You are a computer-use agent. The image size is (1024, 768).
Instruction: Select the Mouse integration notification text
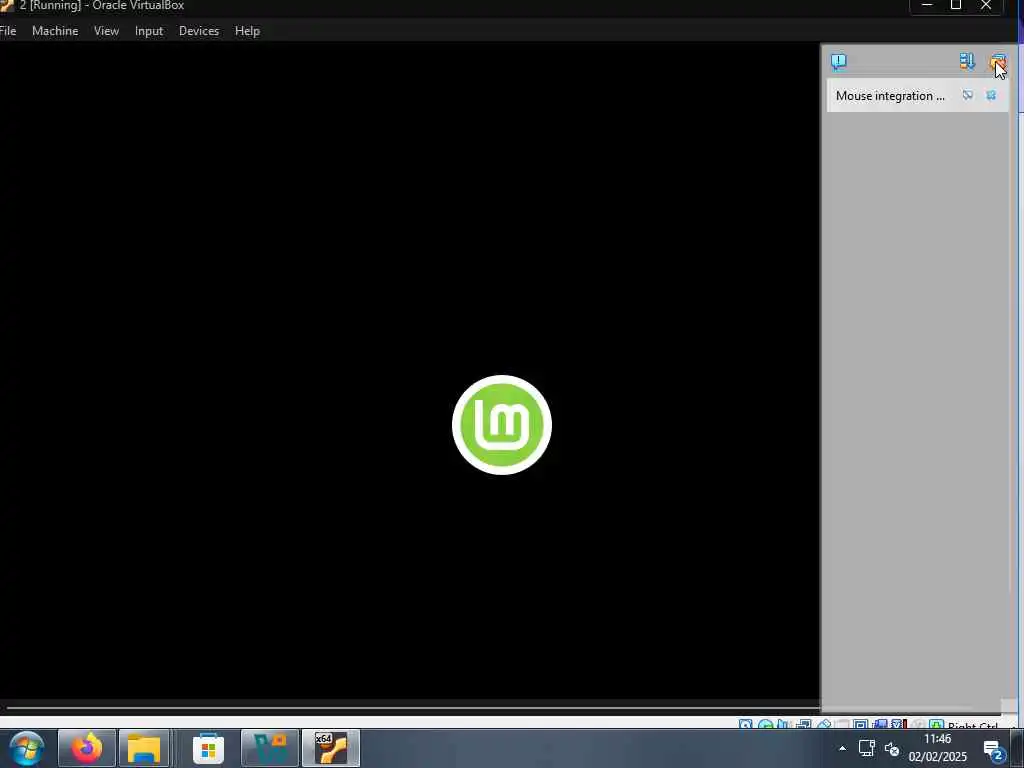[x=889, y=96]
